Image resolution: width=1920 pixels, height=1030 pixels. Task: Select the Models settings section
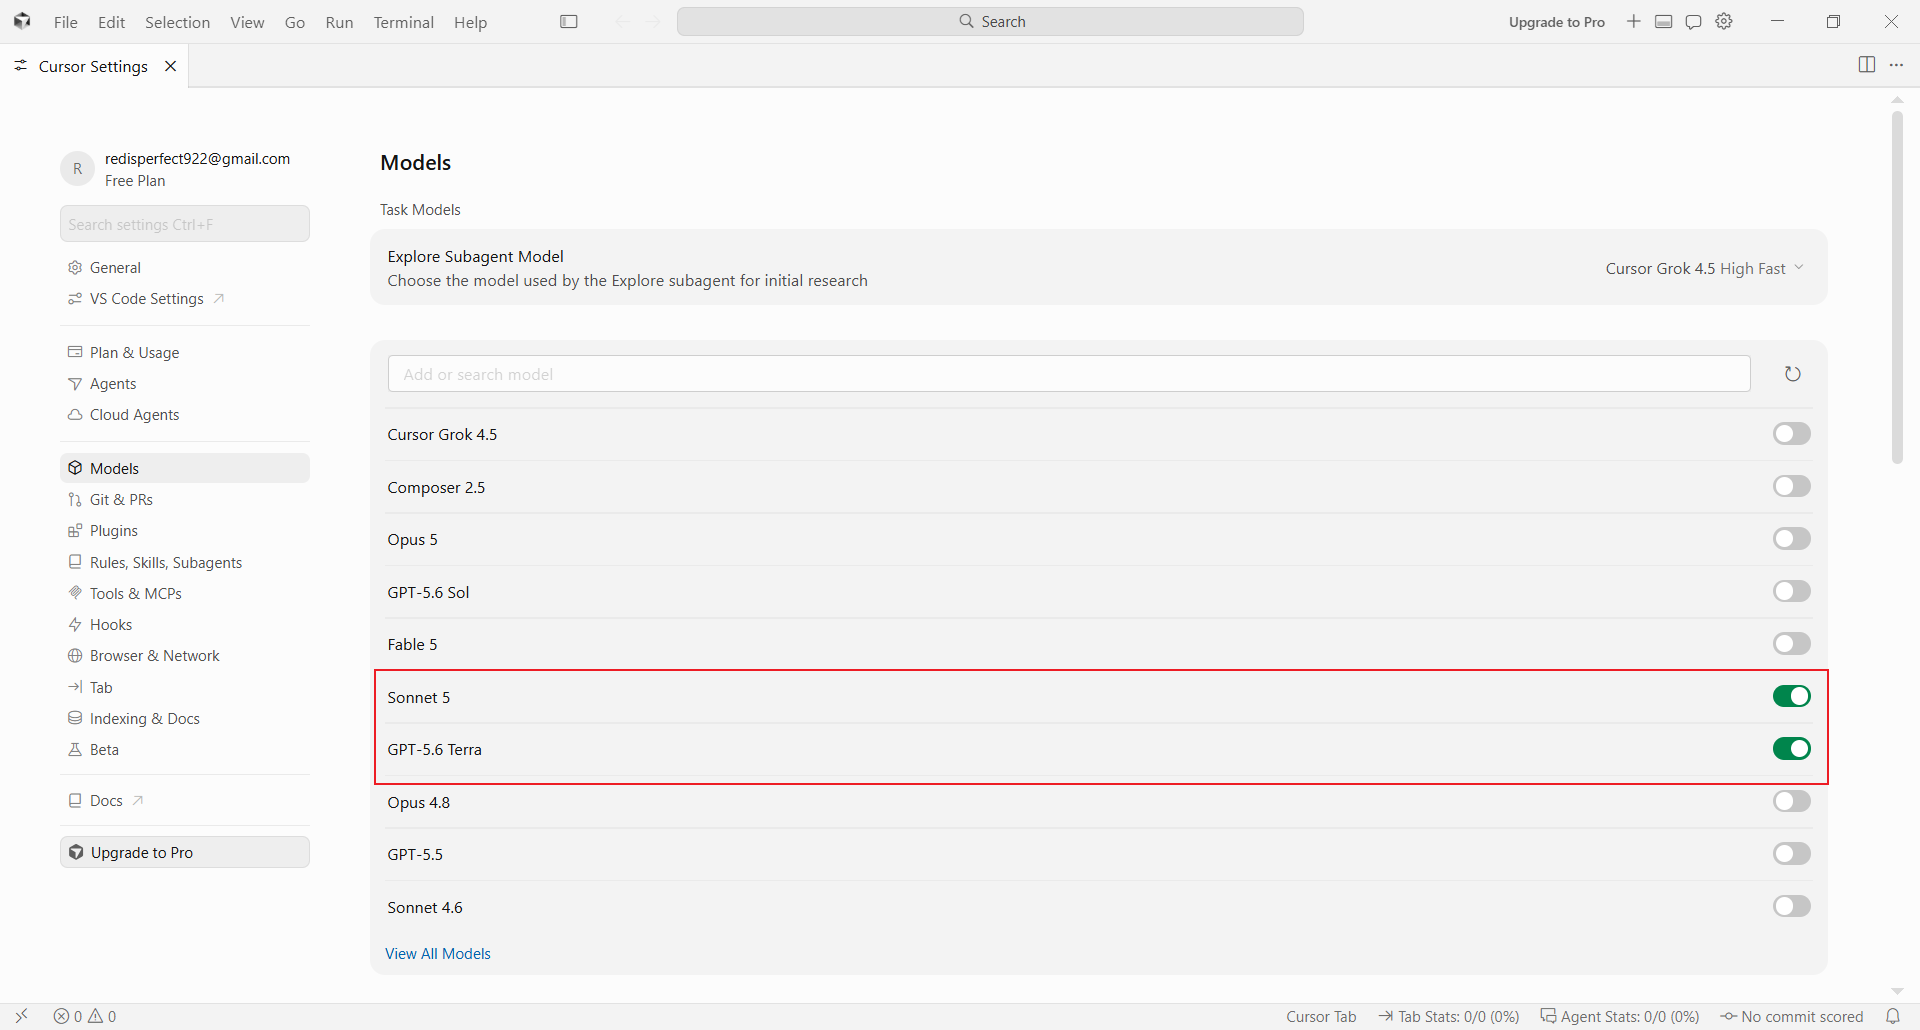pos(185,468)
